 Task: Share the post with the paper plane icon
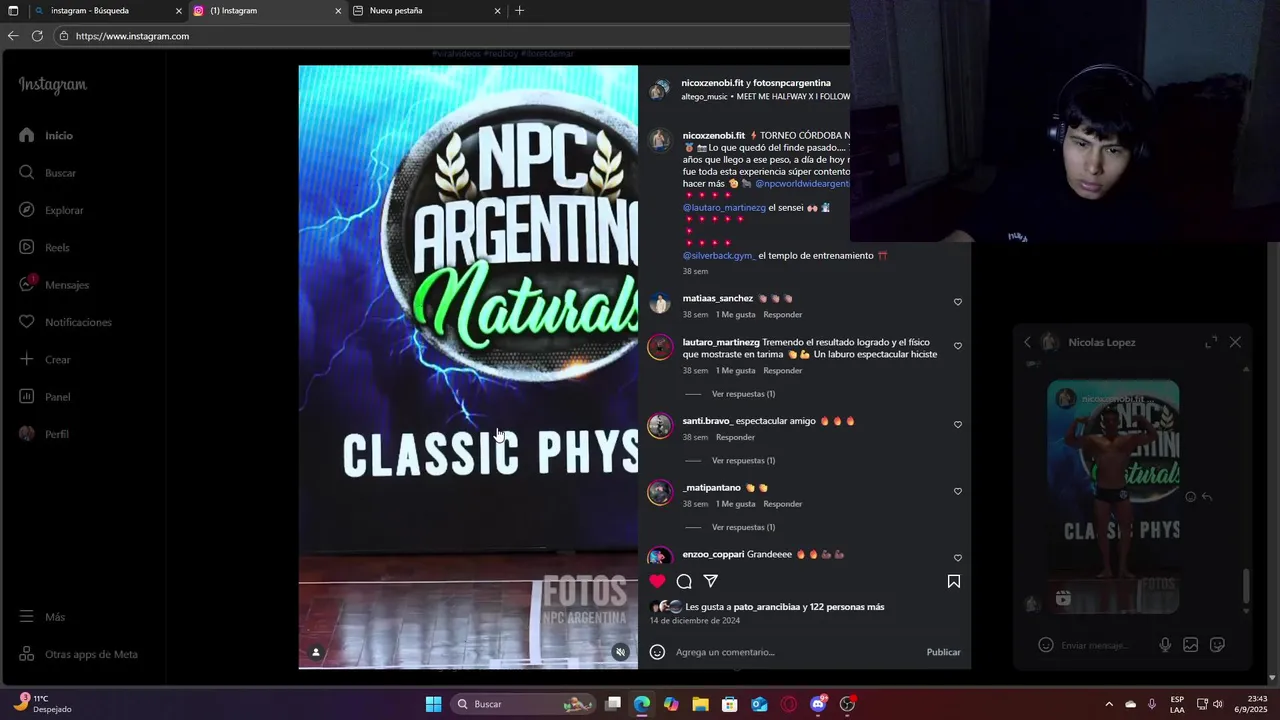tap(711, 581)
